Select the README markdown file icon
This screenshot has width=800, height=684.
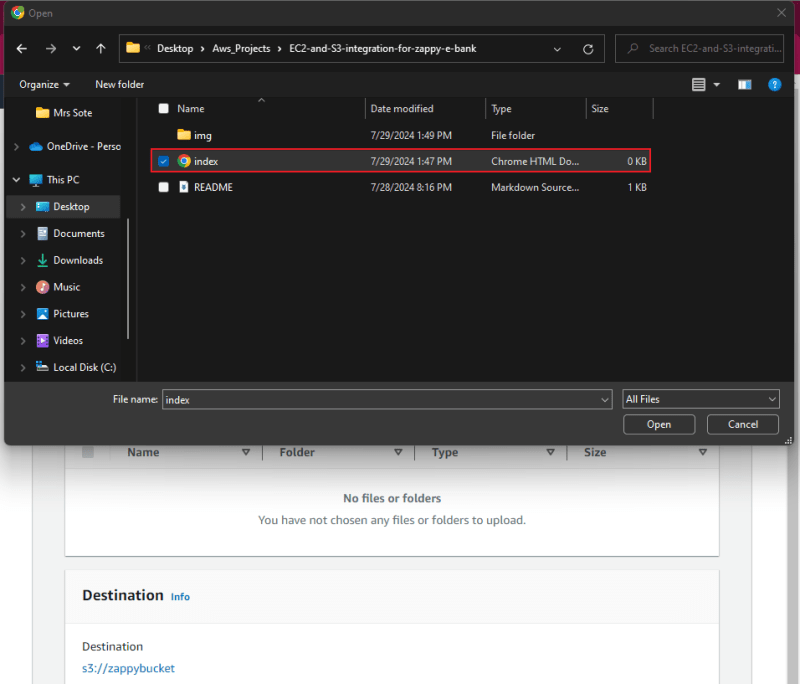(x=184, y=187)
